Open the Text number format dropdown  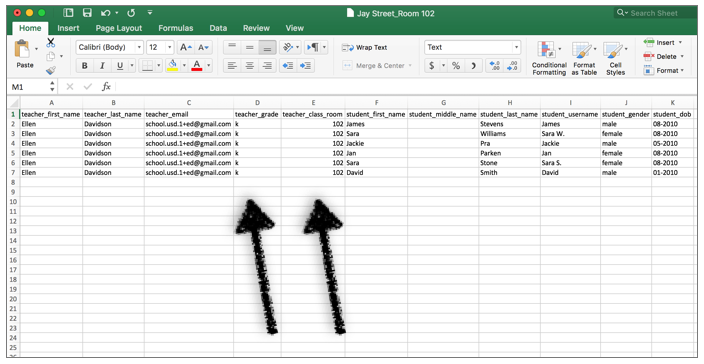[516, 47]
